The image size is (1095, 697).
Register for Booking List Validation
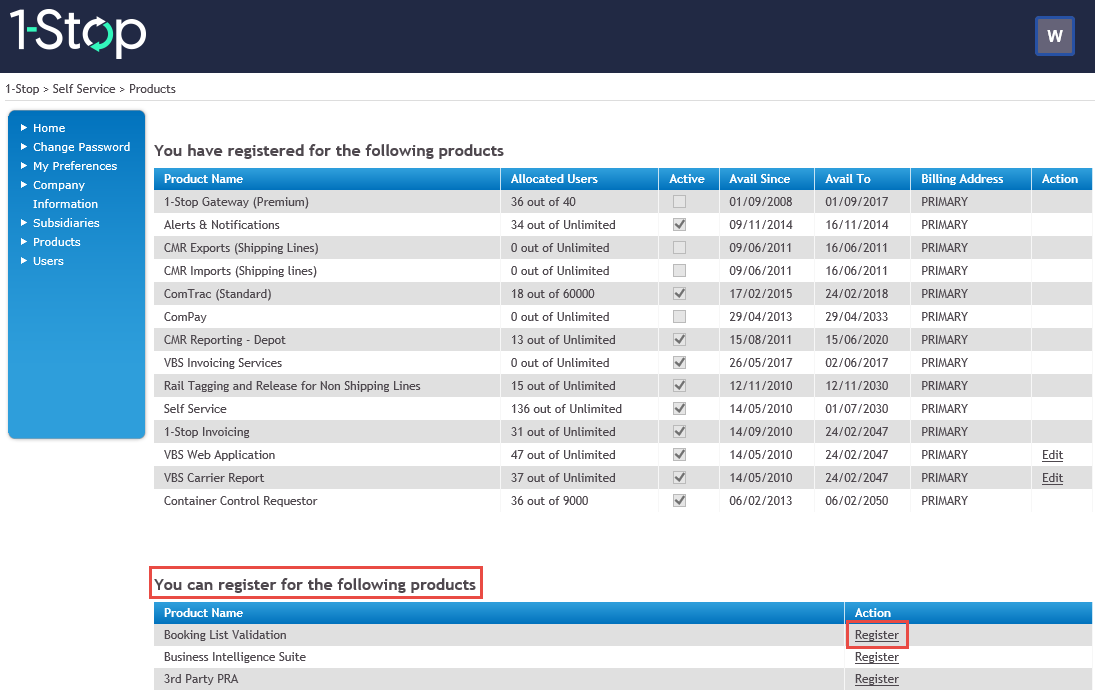[876, 635]
